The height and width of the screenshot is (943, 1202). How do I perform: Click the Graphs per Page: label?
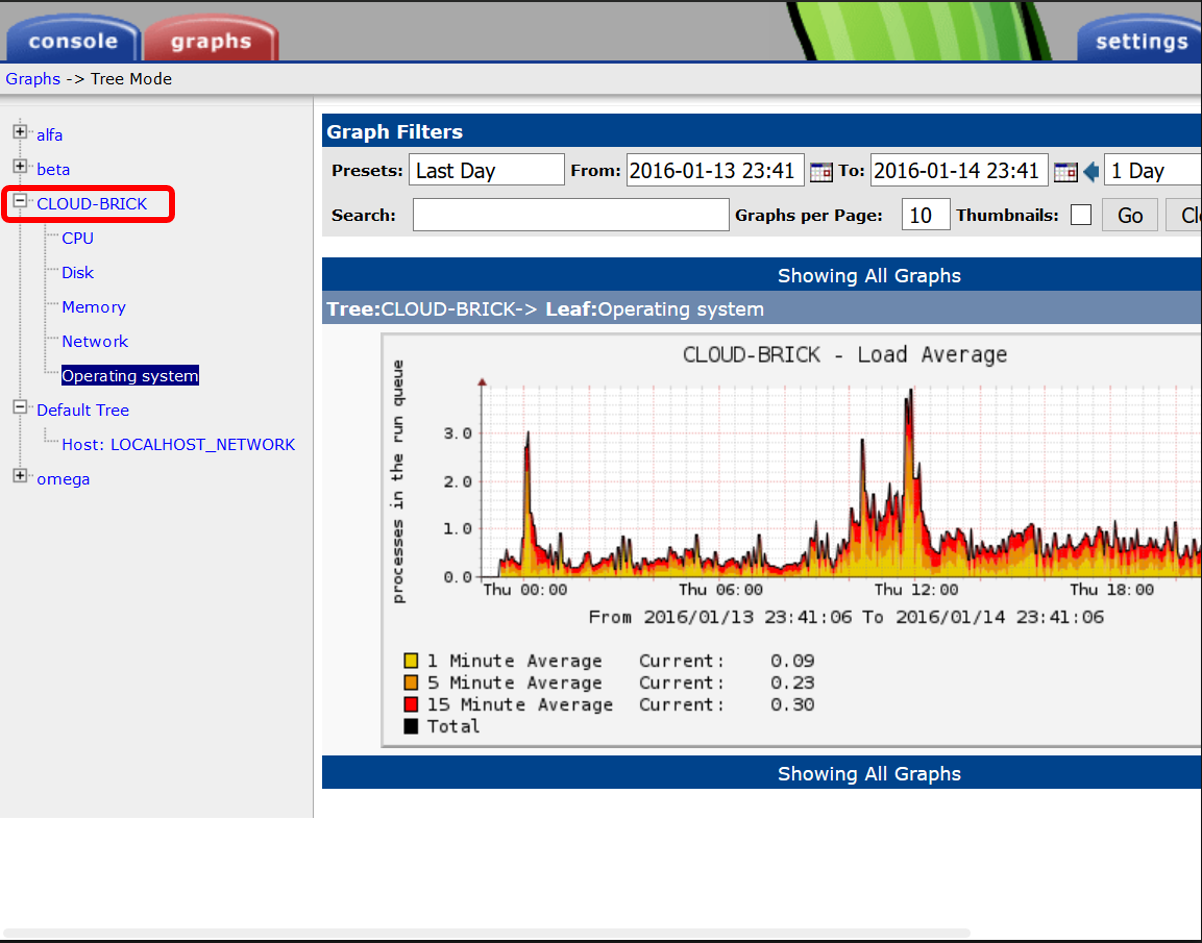click(809, 215)
